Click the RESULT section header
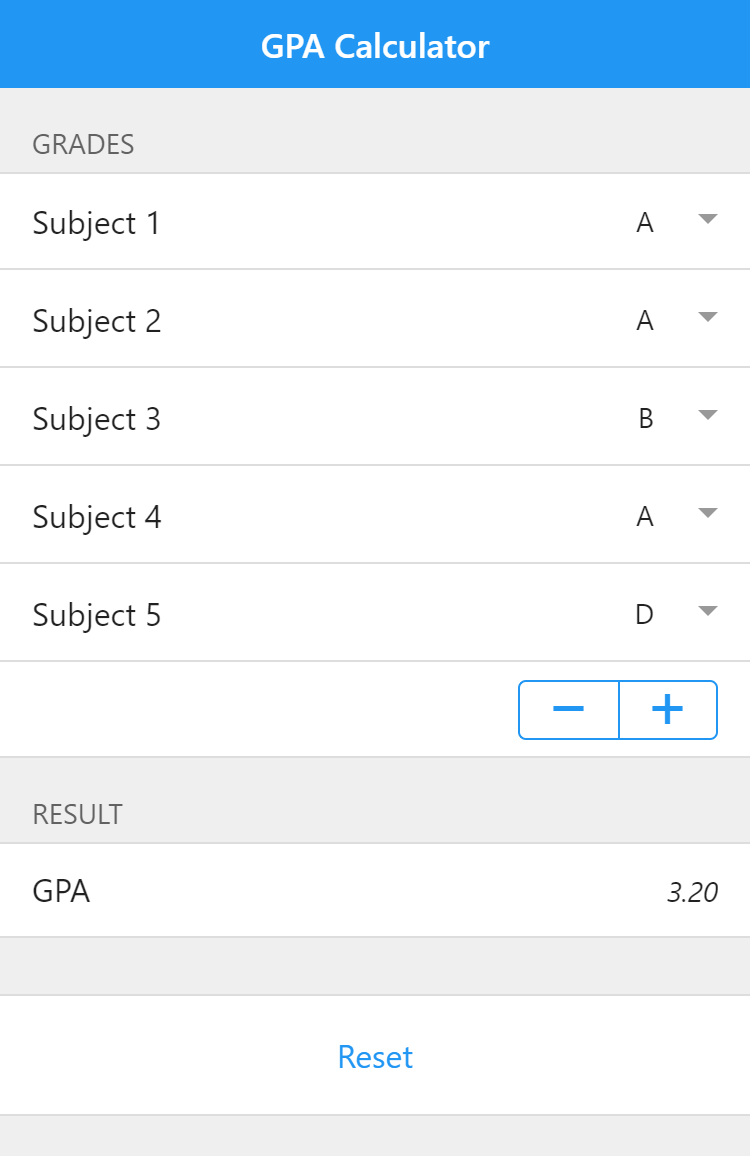Viewport: 750px width, 1156px height. pos(77,815)
